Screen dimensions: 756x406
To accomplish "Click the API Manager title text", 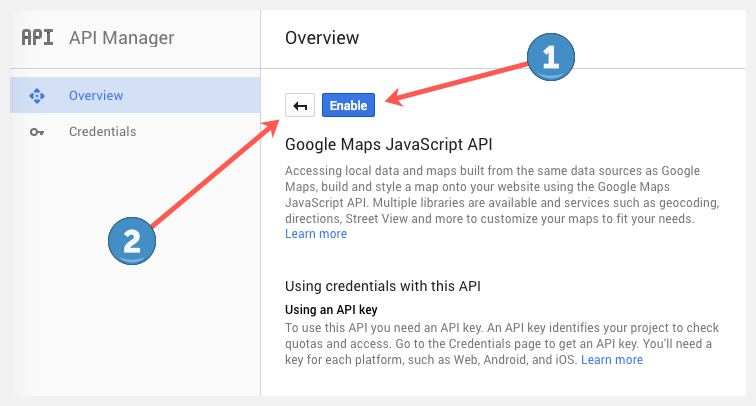I will point(121,39).
